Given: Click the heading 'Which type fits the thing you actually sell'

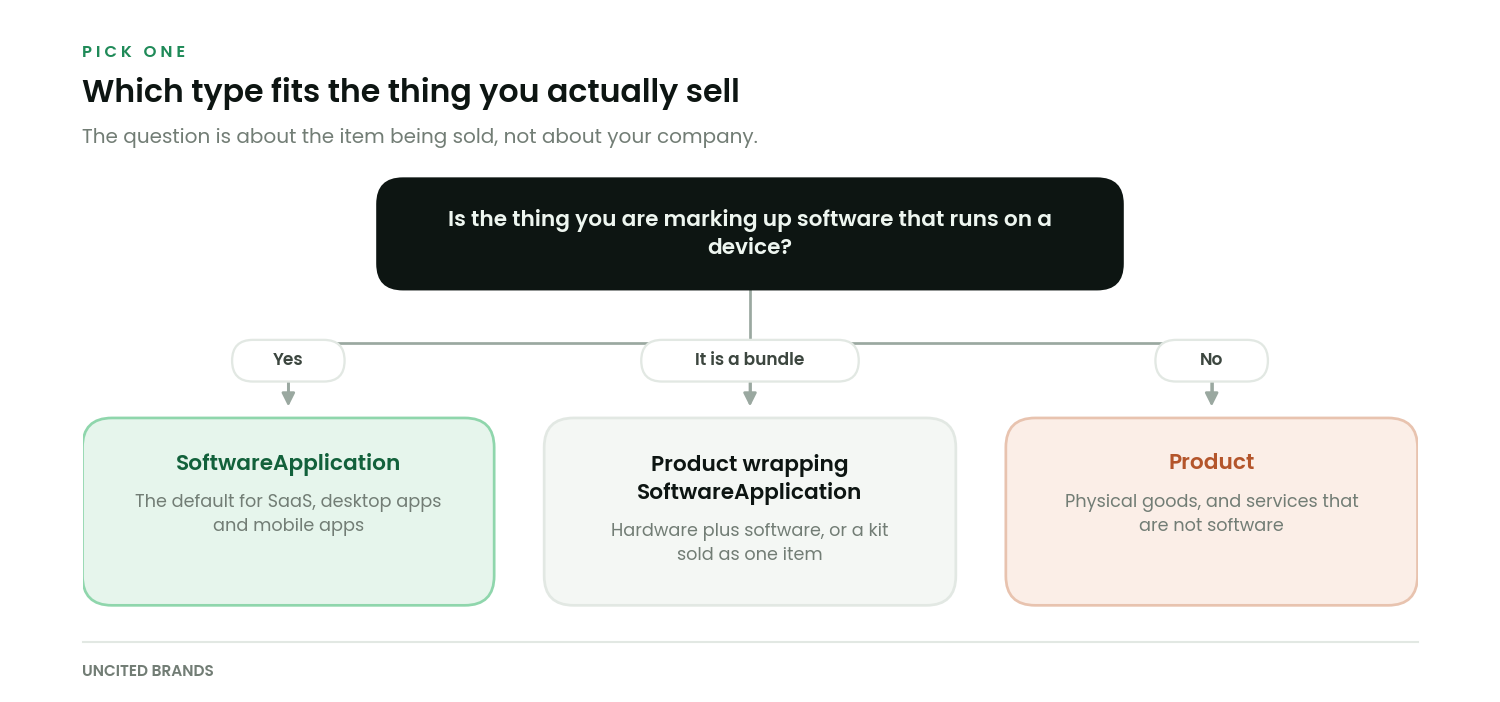Looking at the screenshot, I should (411, 91).
